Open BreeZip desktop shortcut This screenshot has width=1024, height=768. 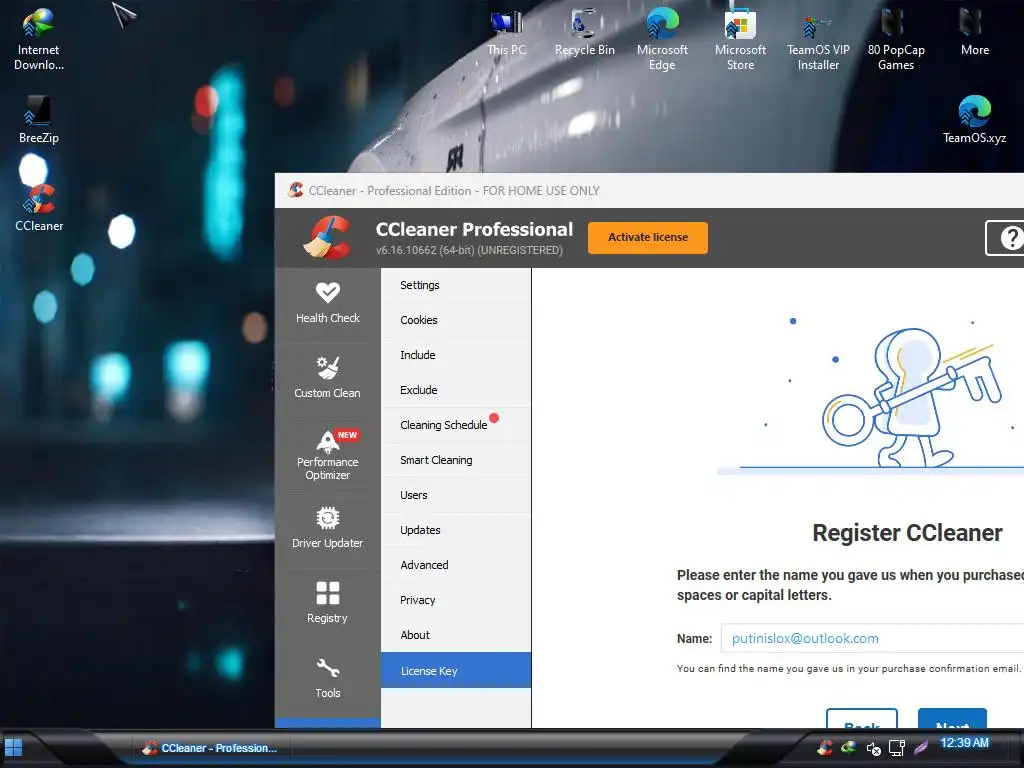tap(39, 120)
